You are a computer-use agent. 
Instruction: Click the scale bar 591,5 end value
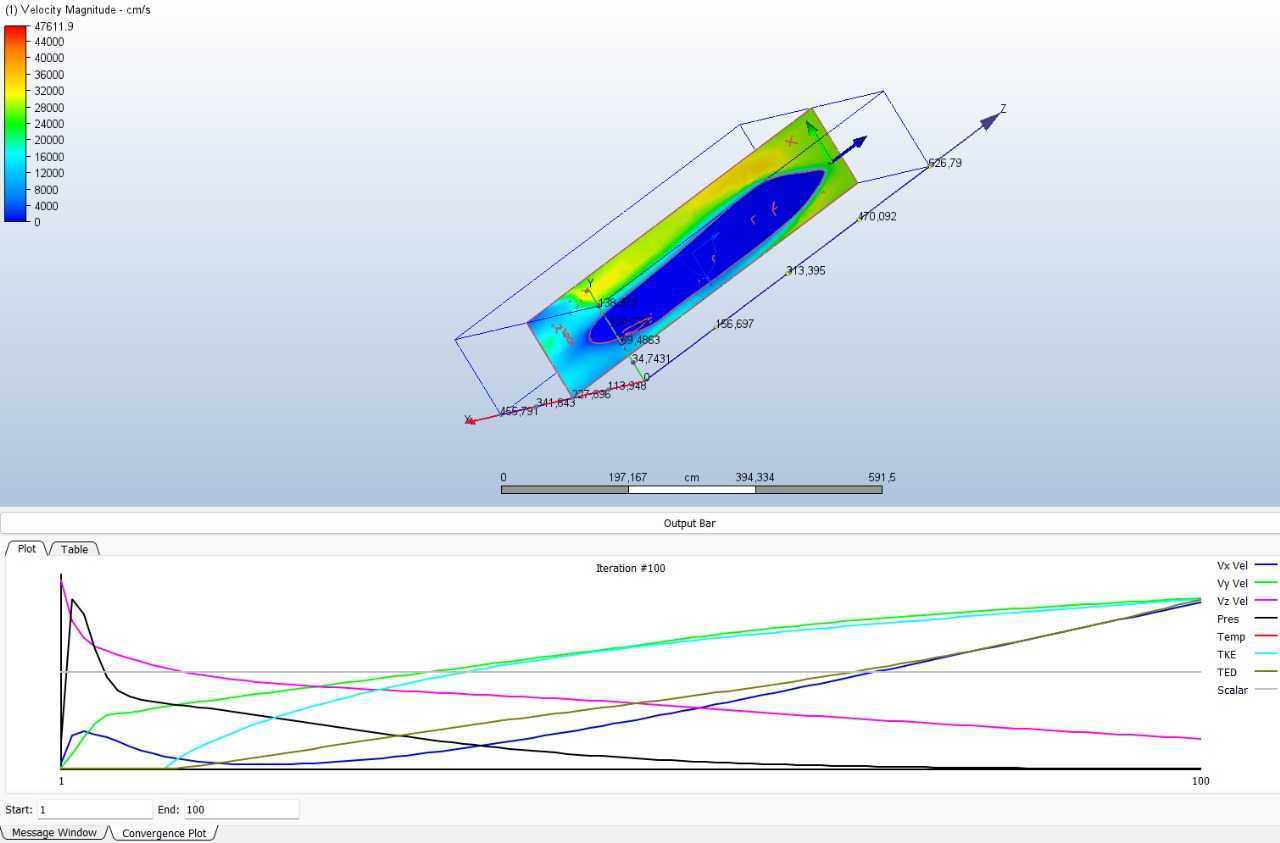coord(882,478)
